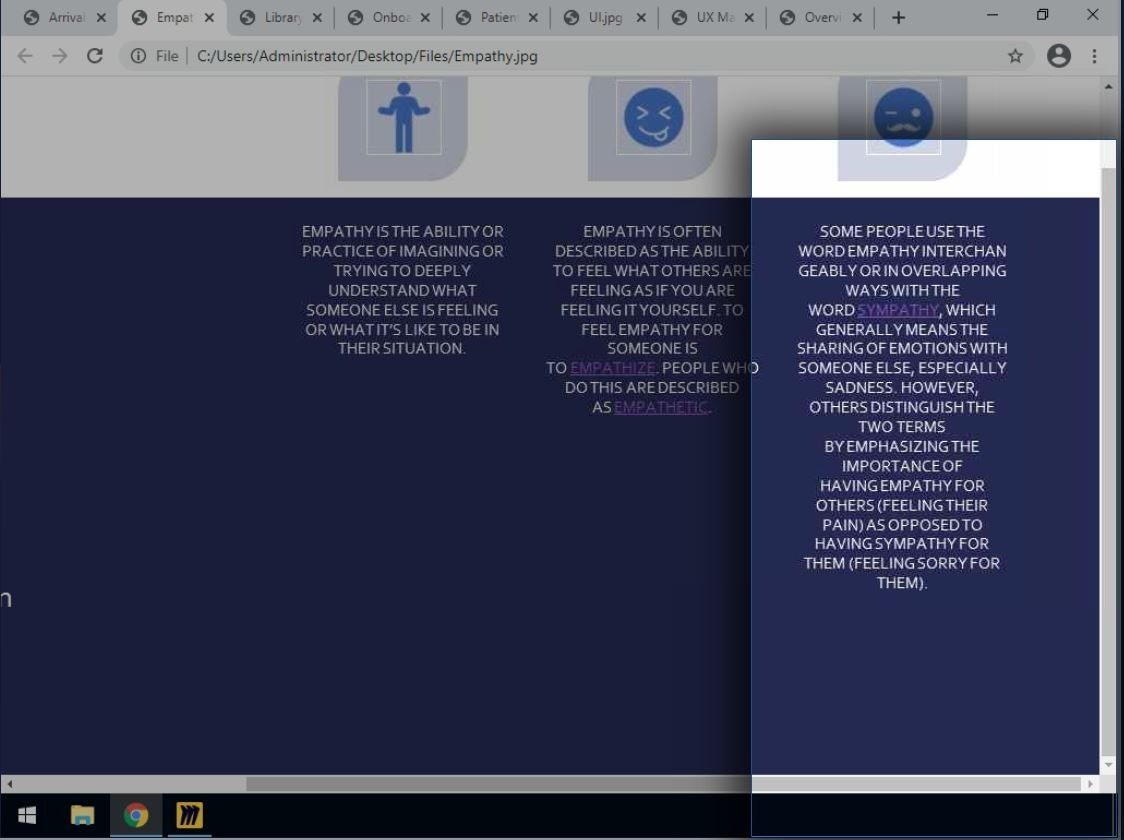This screenshot has width=1124, height=840.
Task: Click the text 'TWO TERMS'
Action: (x=902, y=427)
